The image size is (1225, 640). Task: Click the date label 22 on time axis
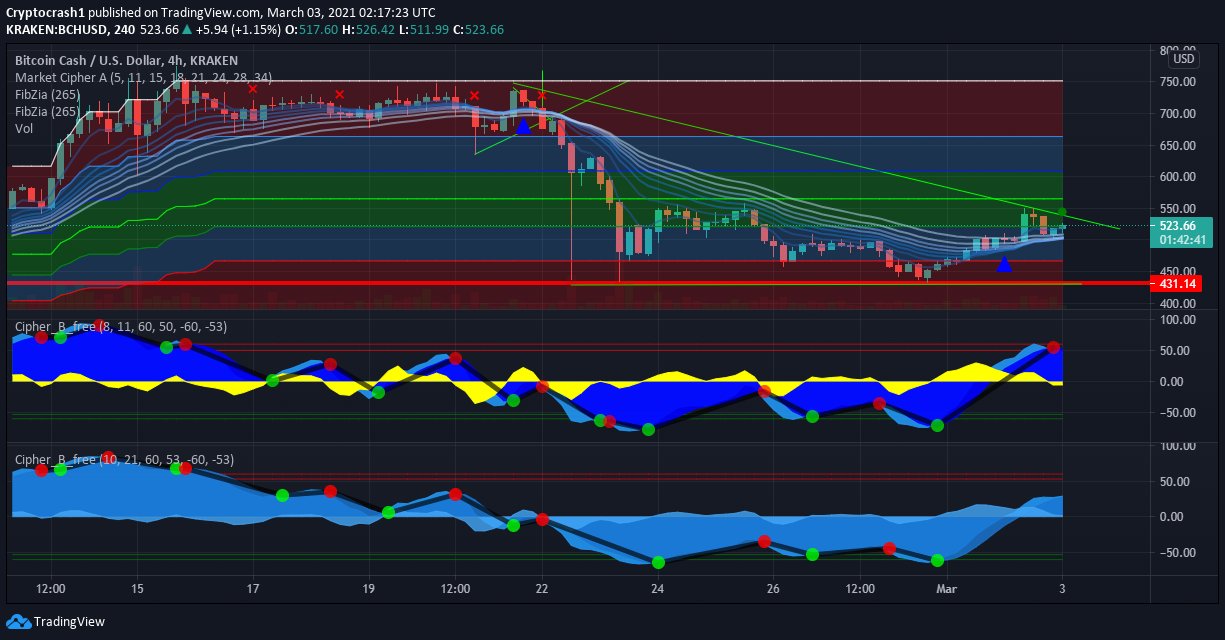click(542, 588)
